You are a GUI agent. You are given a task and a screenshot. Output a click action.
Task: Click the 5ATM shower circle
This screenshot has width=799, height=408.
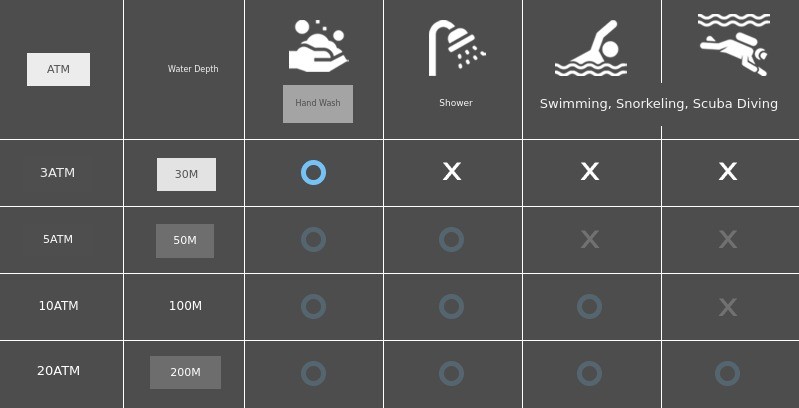(x=451, y=240)
